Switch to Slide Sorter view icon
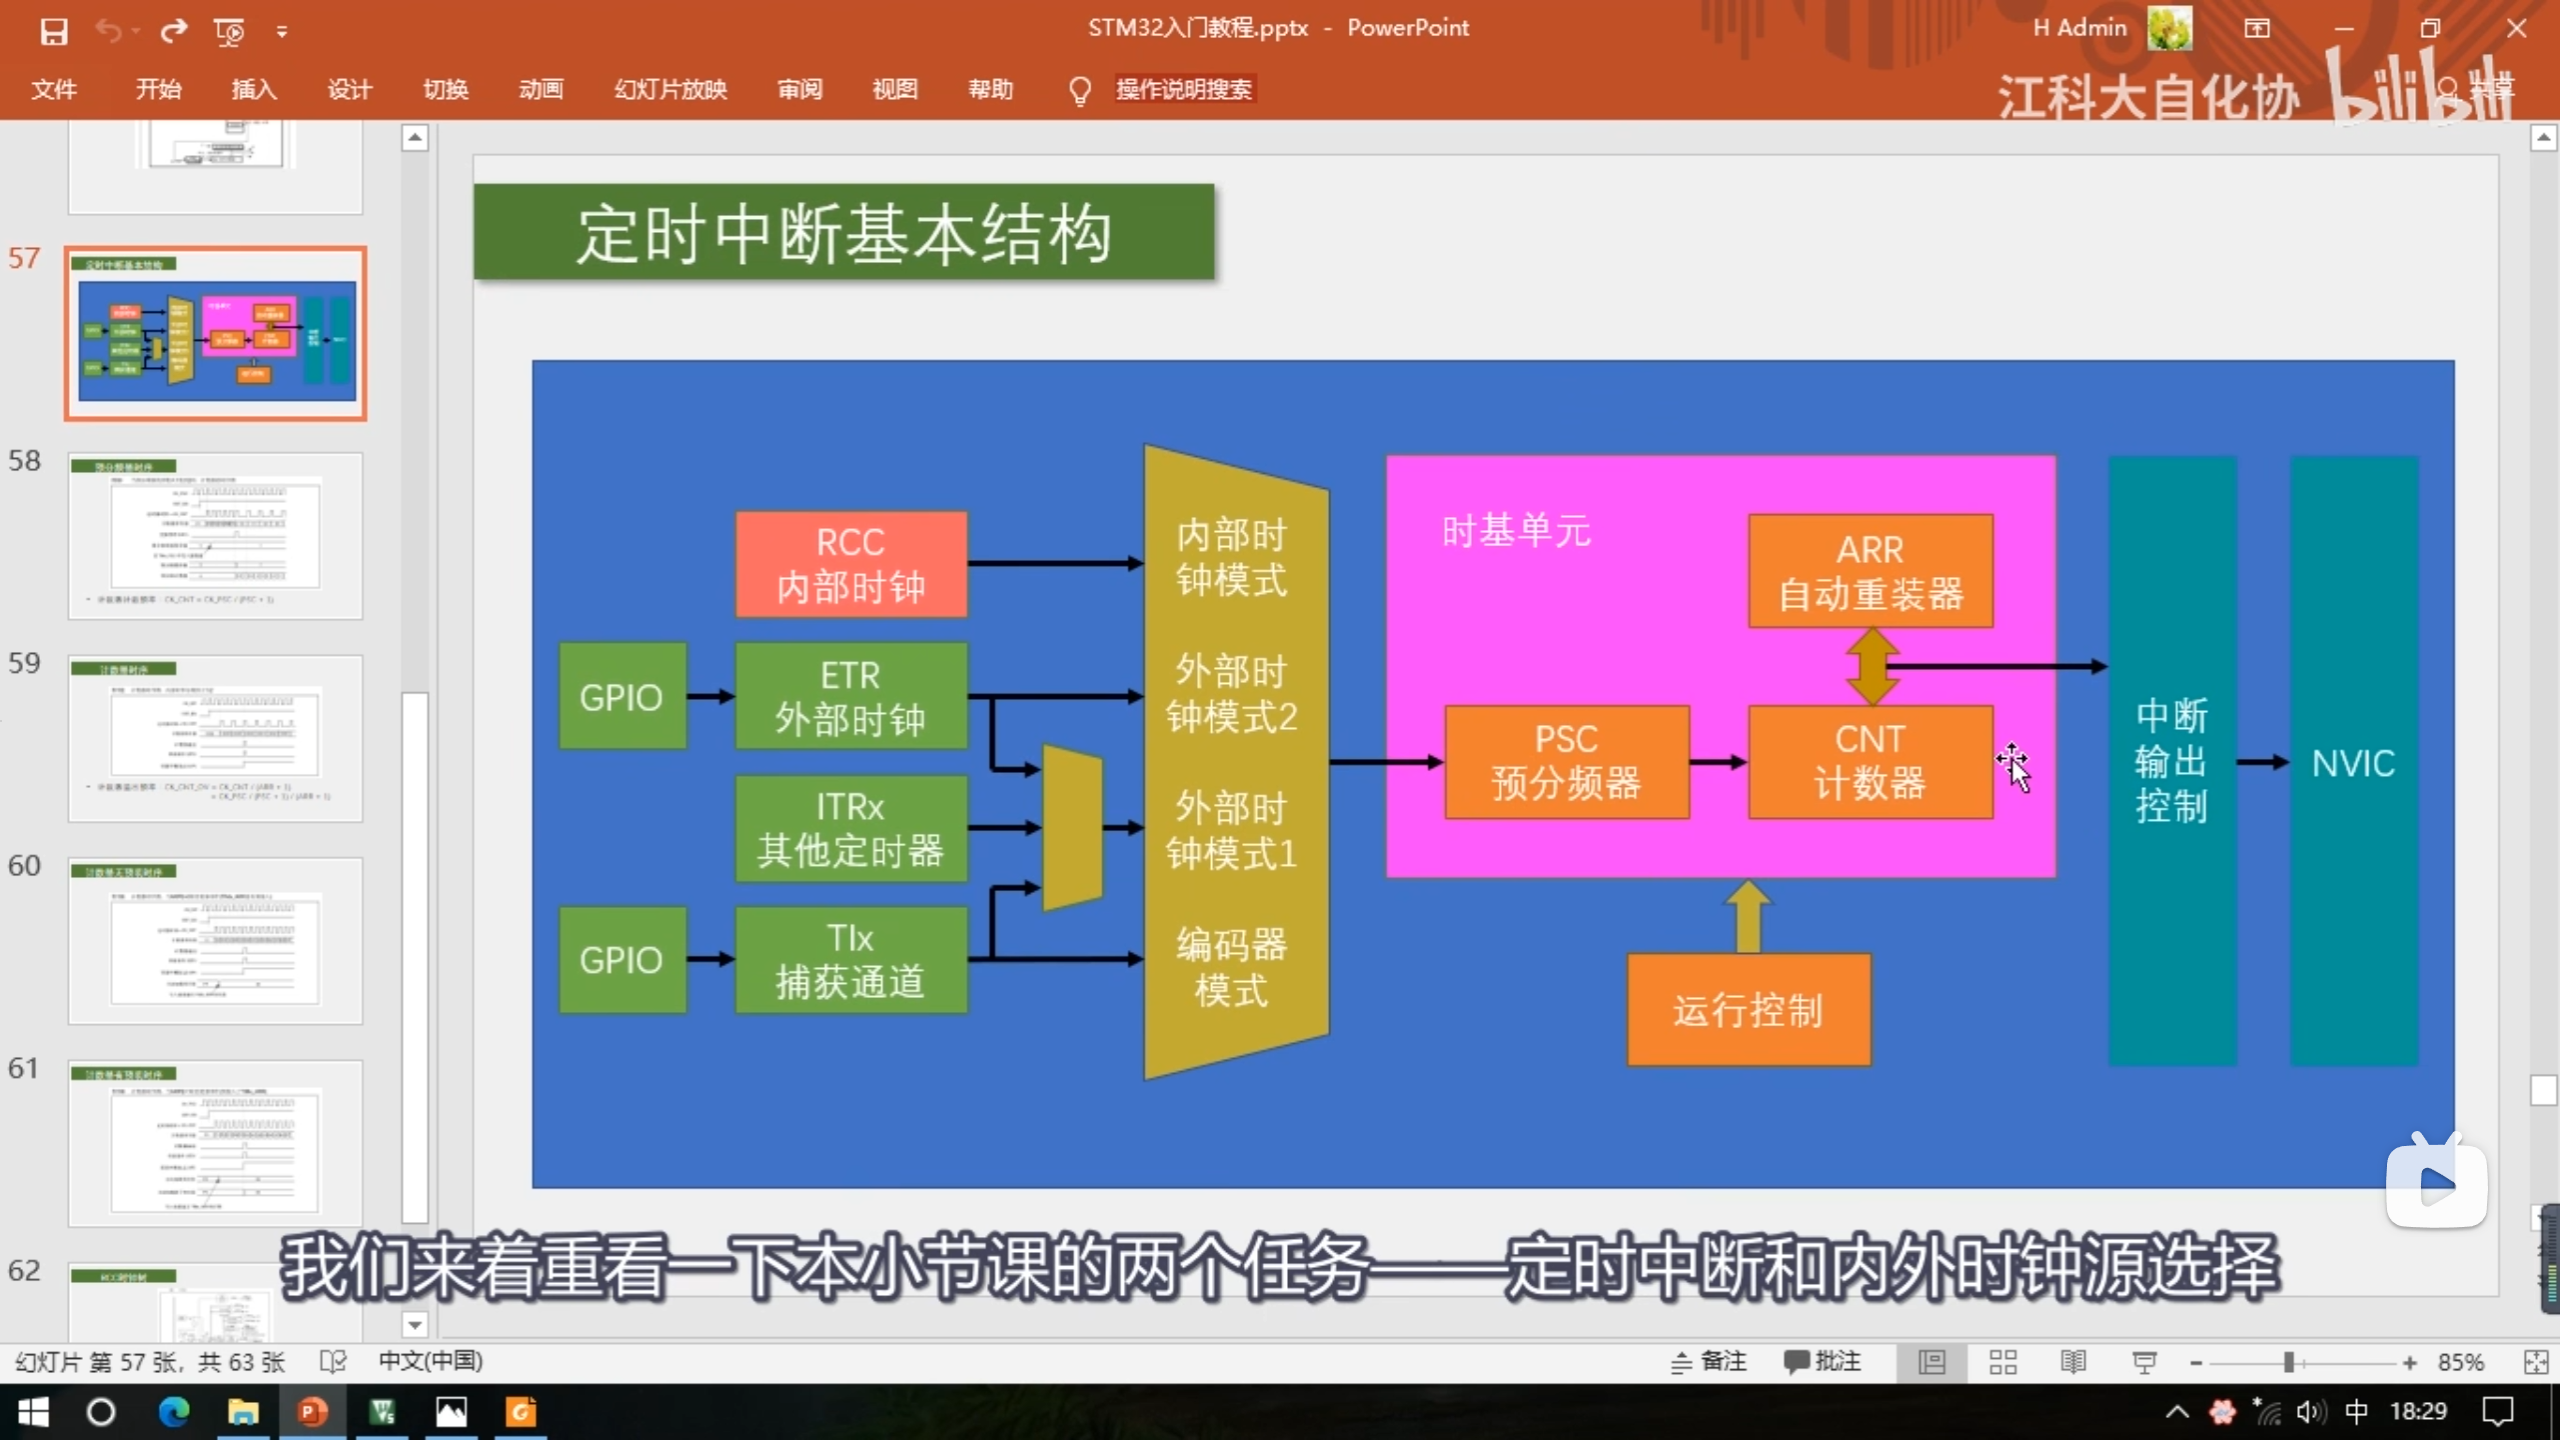 pos(2003,1362)
